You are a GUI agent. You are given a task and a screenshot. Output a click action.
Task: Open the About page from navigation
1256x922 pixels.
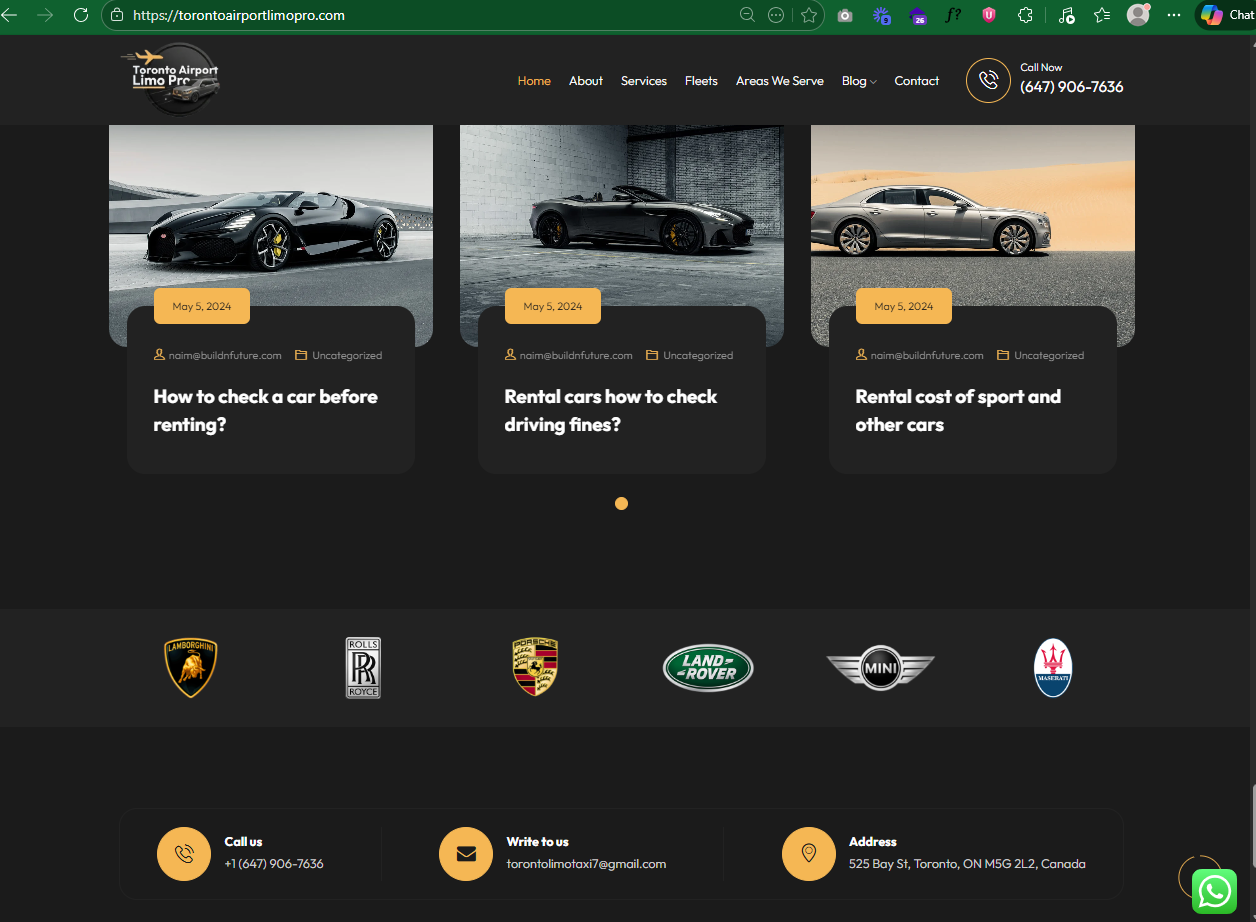586,81
